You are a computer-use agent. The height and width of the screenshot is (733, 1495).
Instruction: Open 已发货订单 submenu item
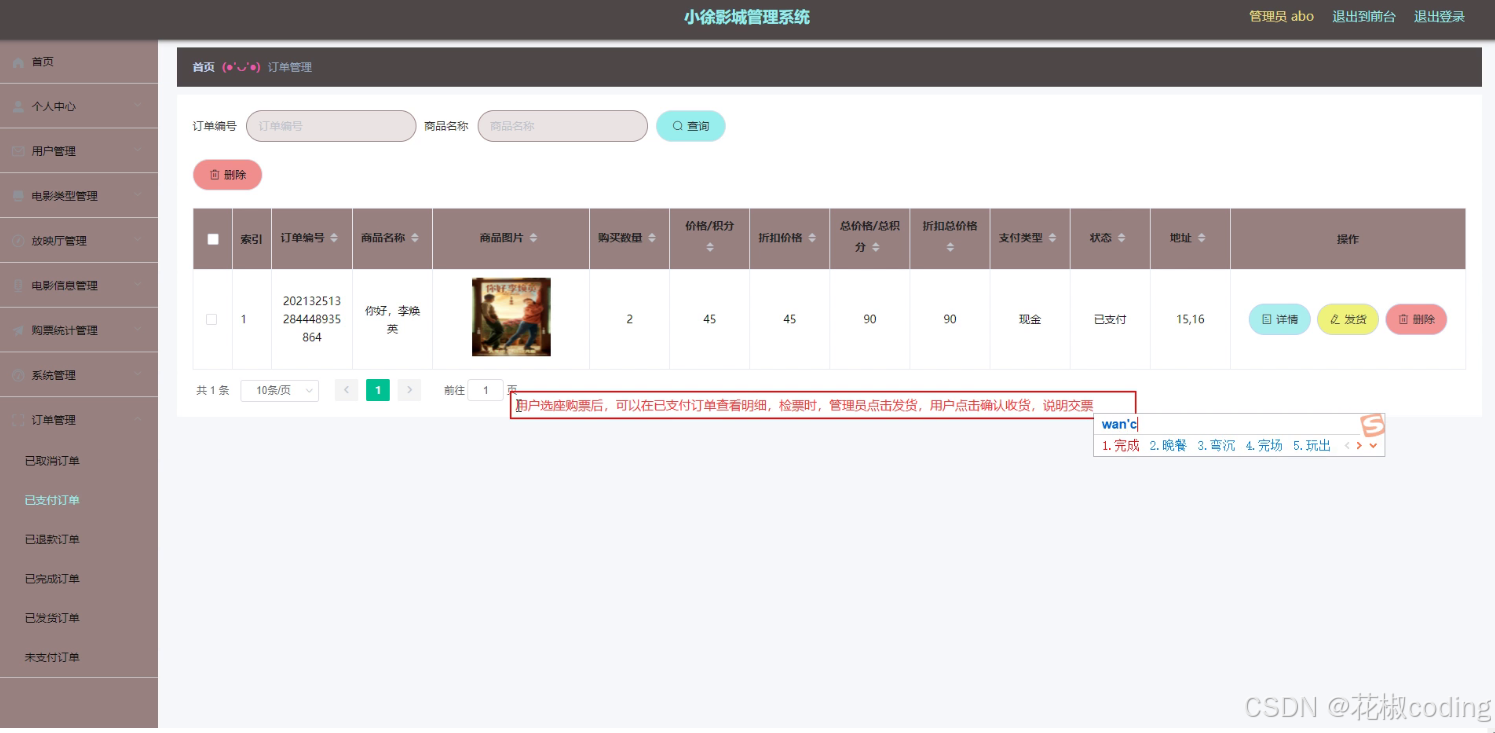coord(52,618)
